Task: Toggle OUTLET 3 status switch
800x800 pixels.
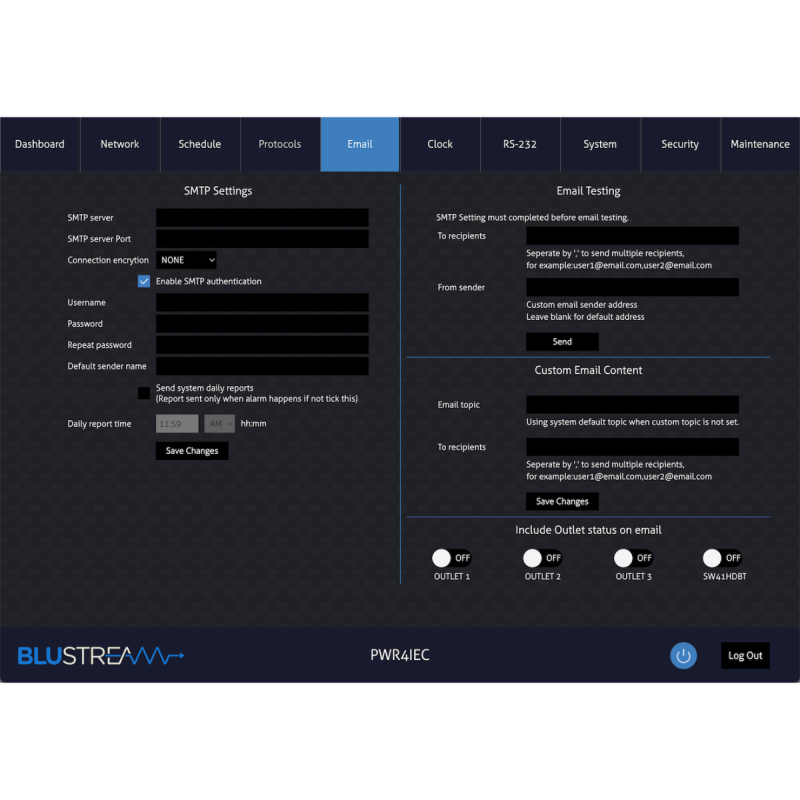Action: [633, 558]
